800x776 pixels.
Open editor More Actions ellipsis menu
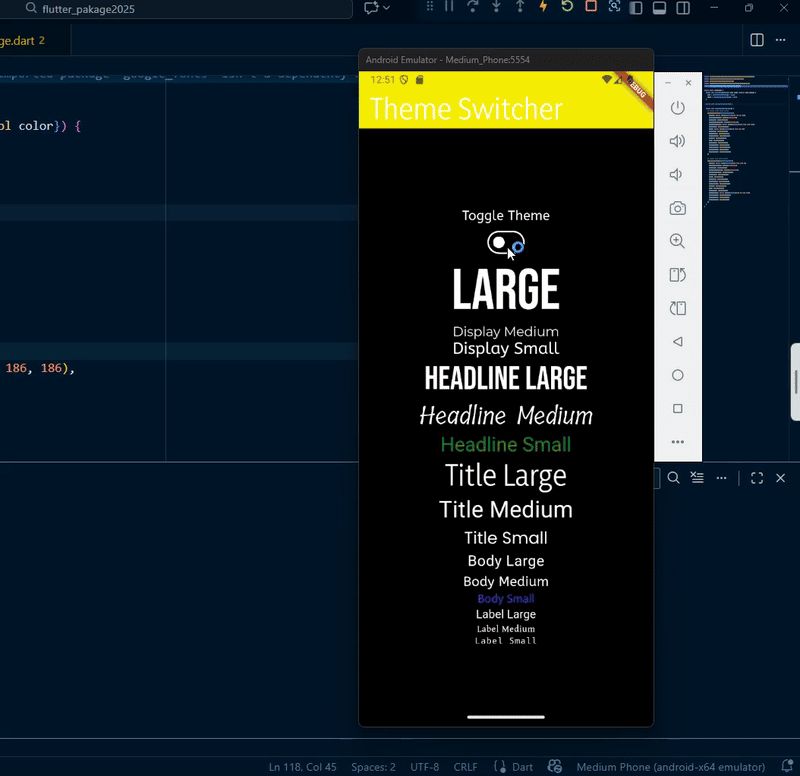[x=781, y=40]
